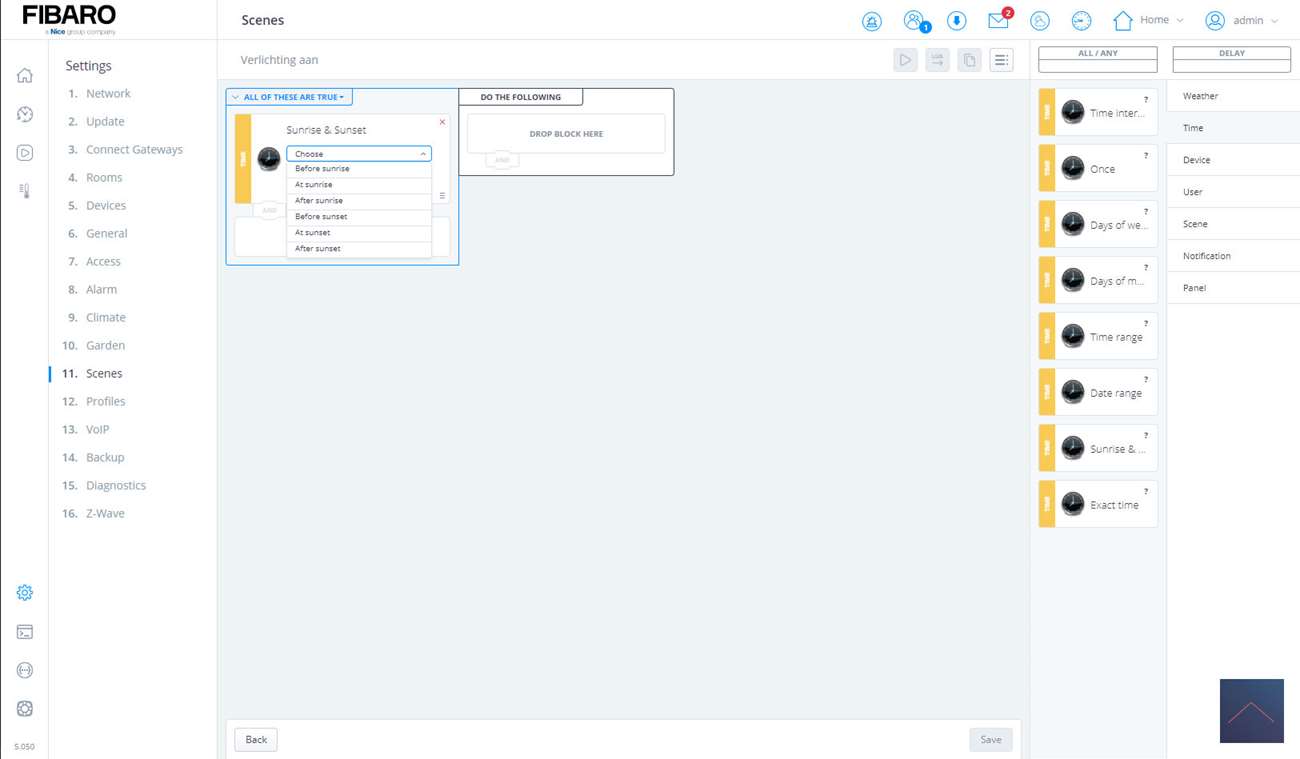Click the scroll-to-top arrow thumbnail
Screen dimensions: 1300x759
pos(1251,711)
